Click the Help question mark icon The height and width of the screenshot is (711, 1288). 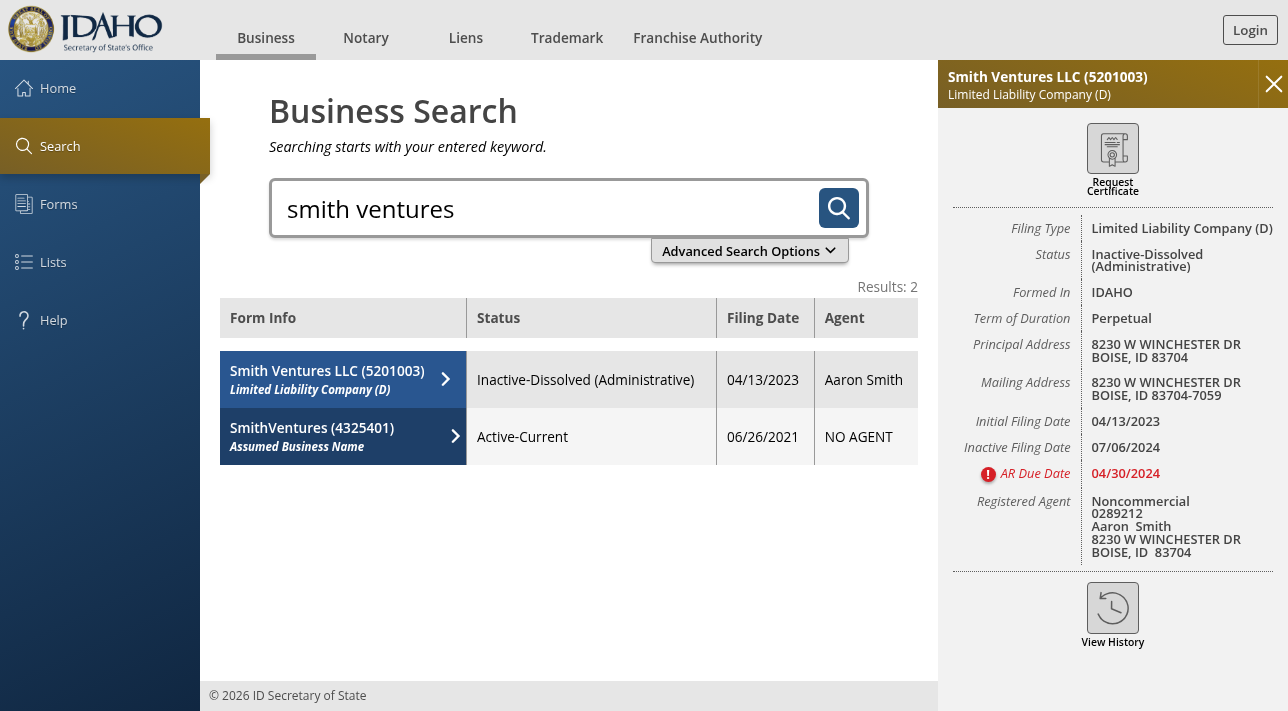(x=24, y=320)
